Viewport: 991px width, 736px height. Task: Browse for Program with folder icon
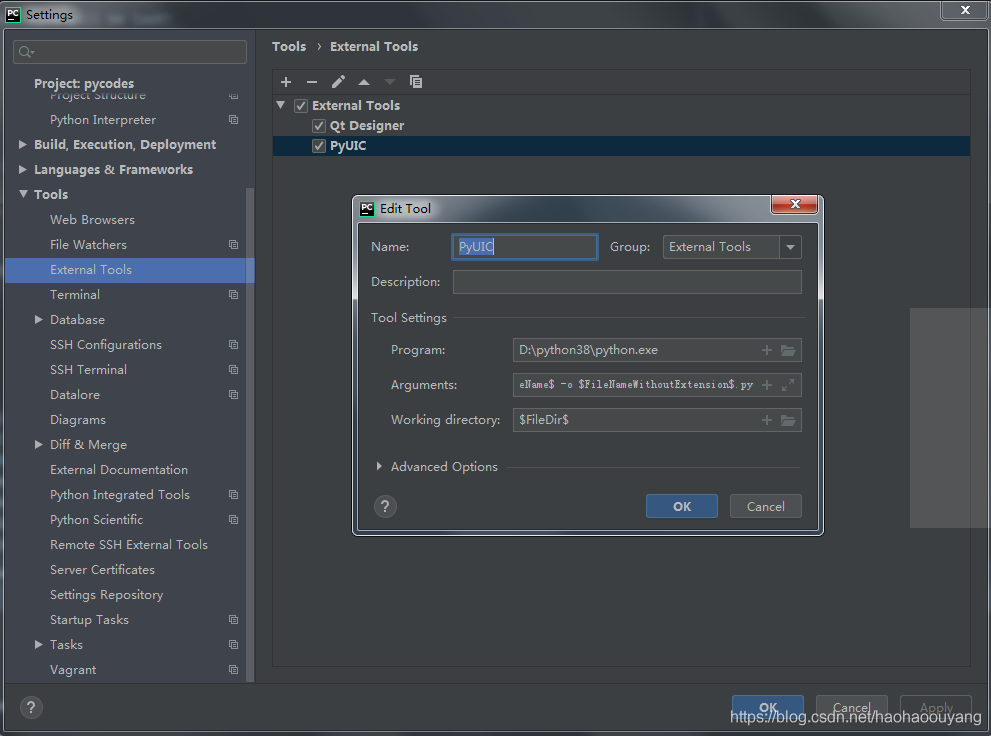(x=788, y=350)
